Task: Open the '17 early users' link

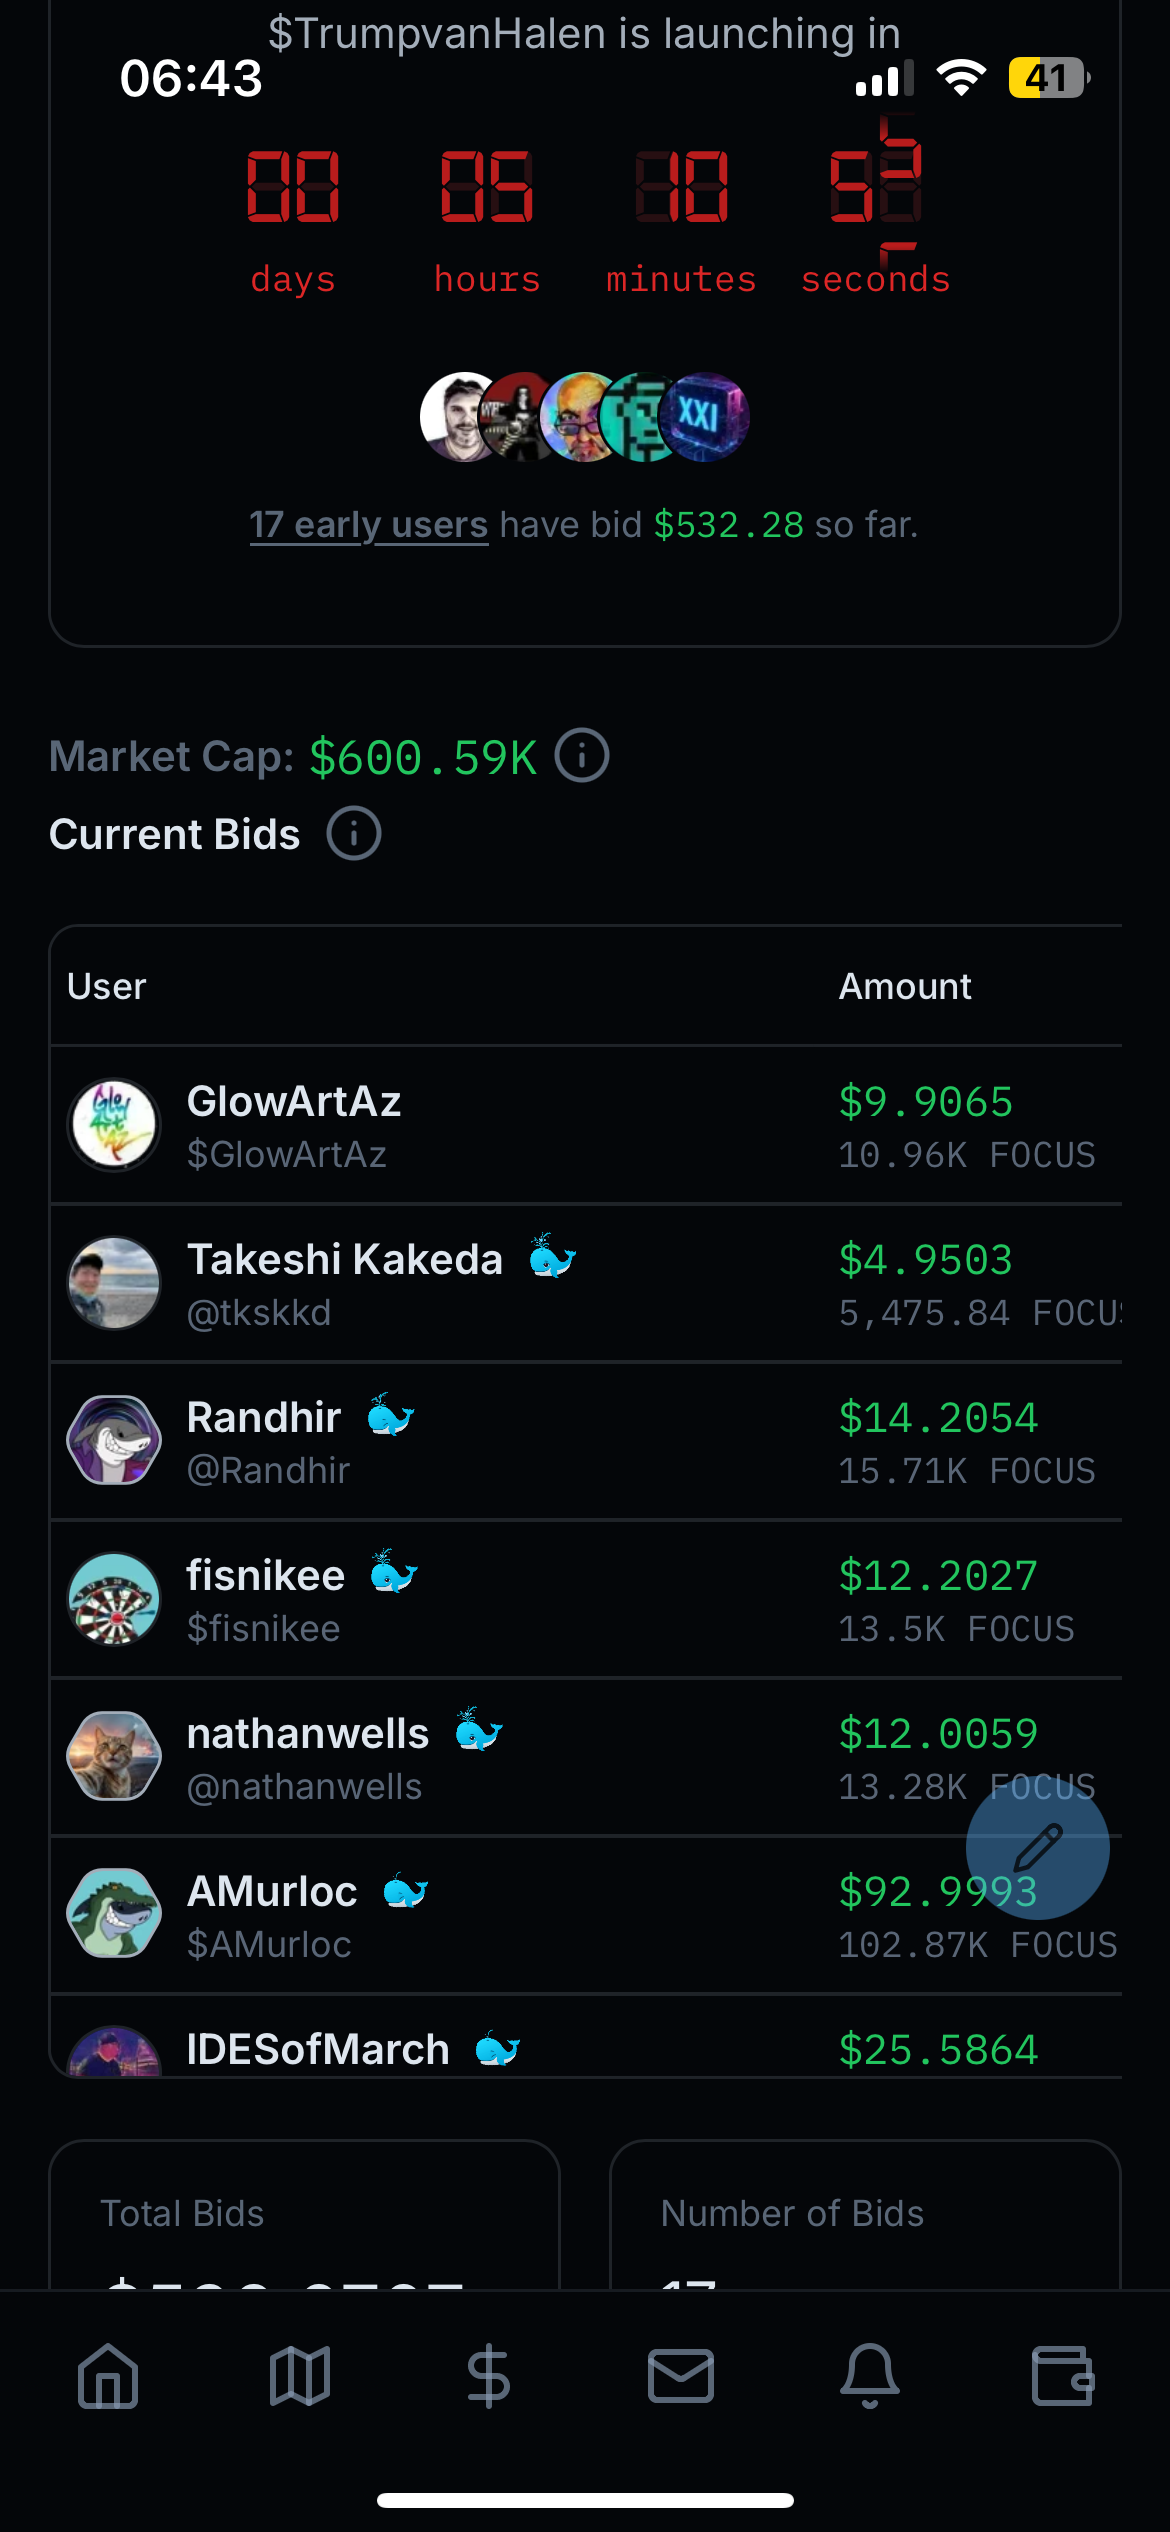Action: (x=368, y=525)
